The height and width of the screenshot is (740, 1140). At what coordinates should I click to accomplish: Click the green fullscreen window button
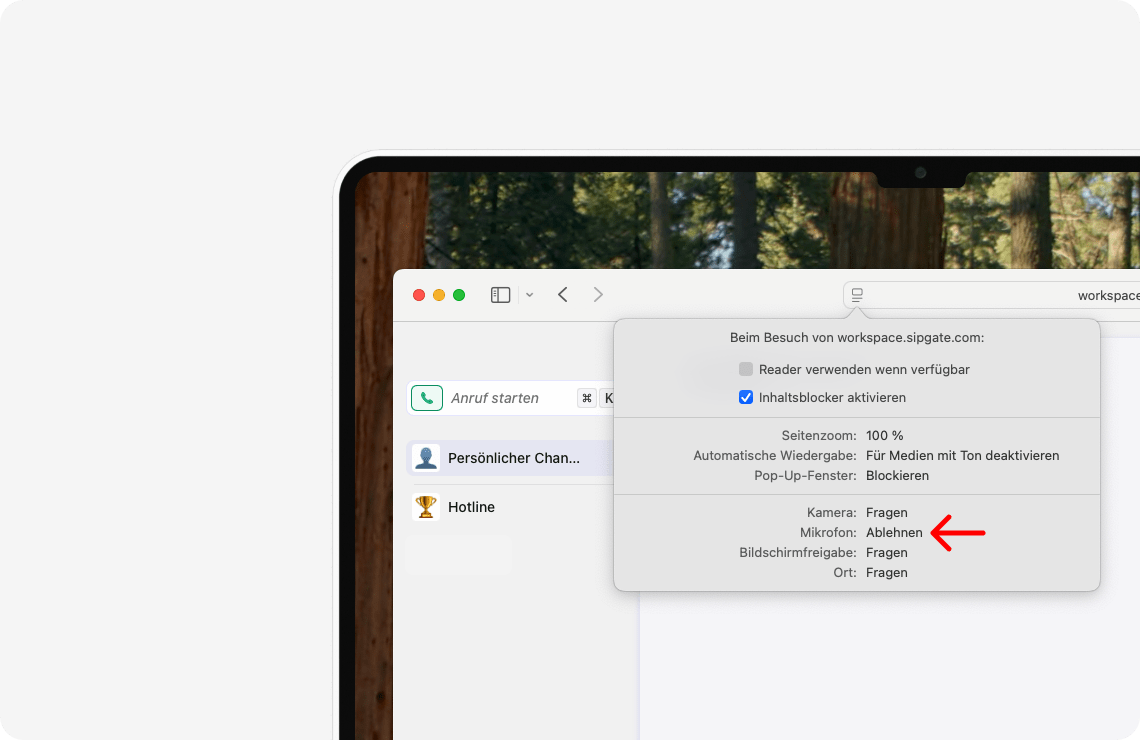pos(459,295)
